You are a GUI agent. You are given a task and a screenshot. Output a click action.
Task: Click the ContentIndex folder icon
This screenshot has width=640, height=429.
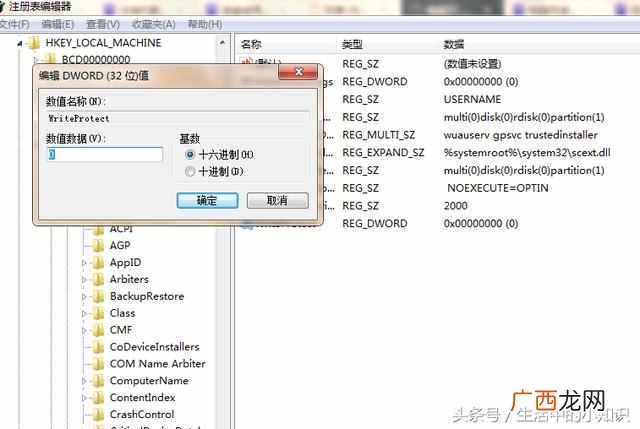click(x=98, y=398)
